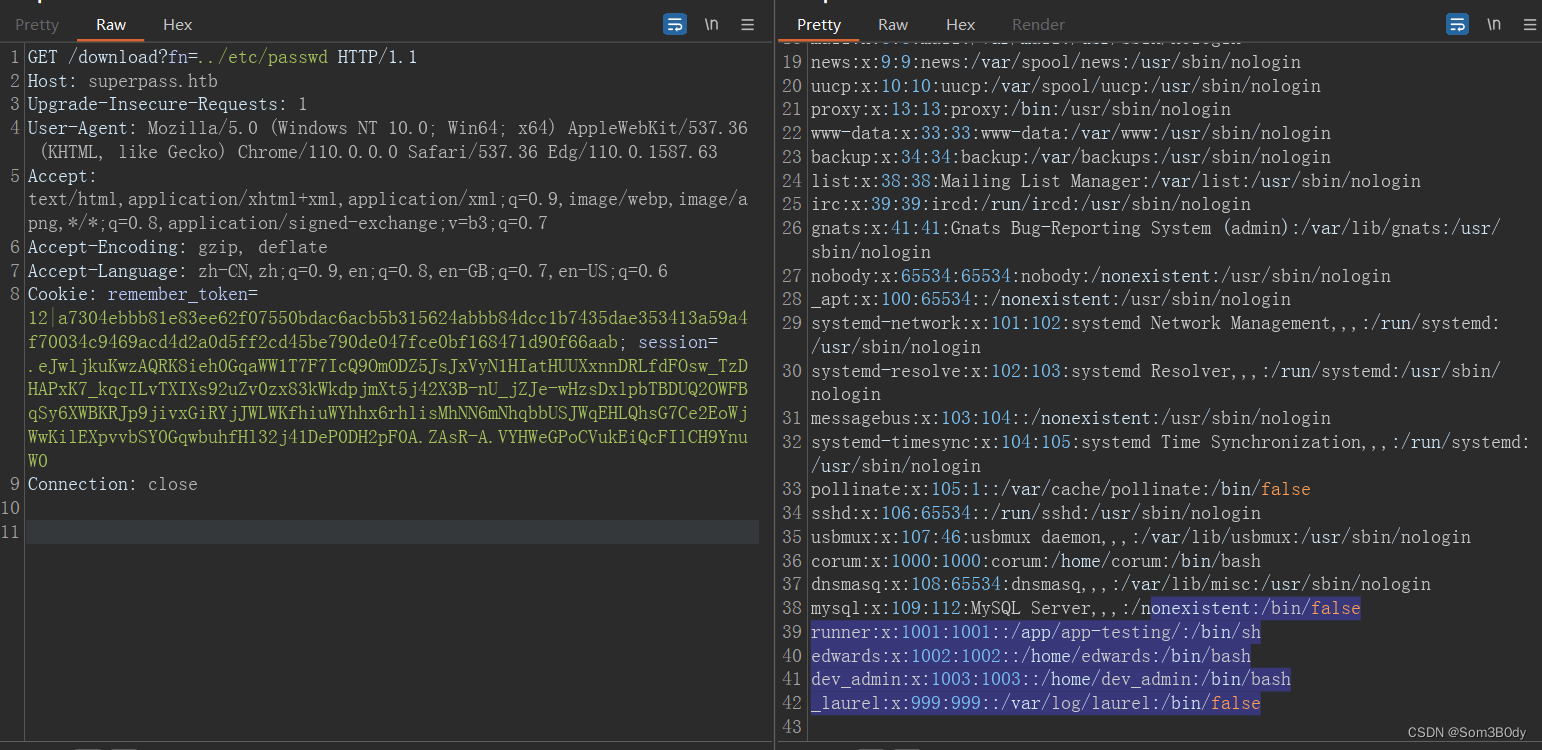The height and width of the screenshot is (750, 1542).
Task: Click the sshd:x:106 passwd entry
Action: click(1035, 513)
